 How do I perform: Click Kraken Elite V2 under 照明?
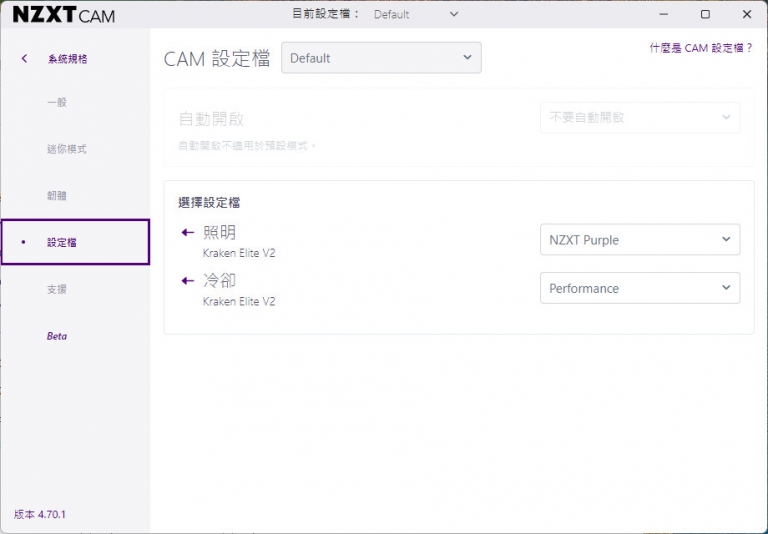click(239, 253)
